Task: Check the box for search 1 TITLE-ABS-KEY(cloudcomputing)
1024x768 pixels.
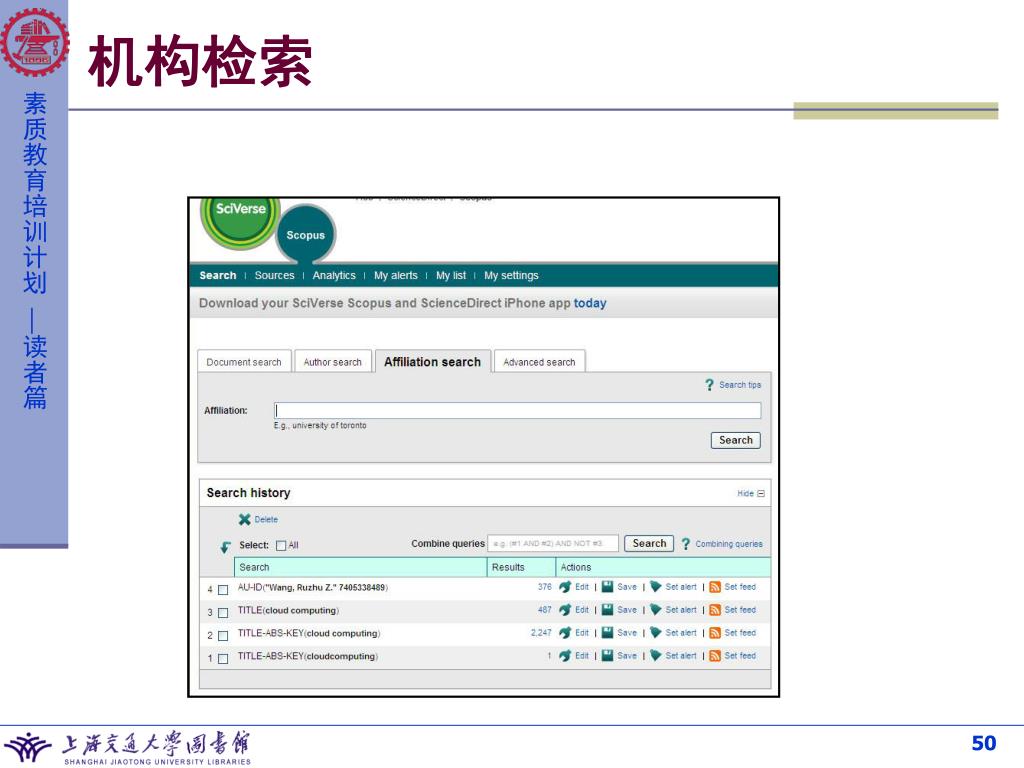Action: click(x=223, y=658)
